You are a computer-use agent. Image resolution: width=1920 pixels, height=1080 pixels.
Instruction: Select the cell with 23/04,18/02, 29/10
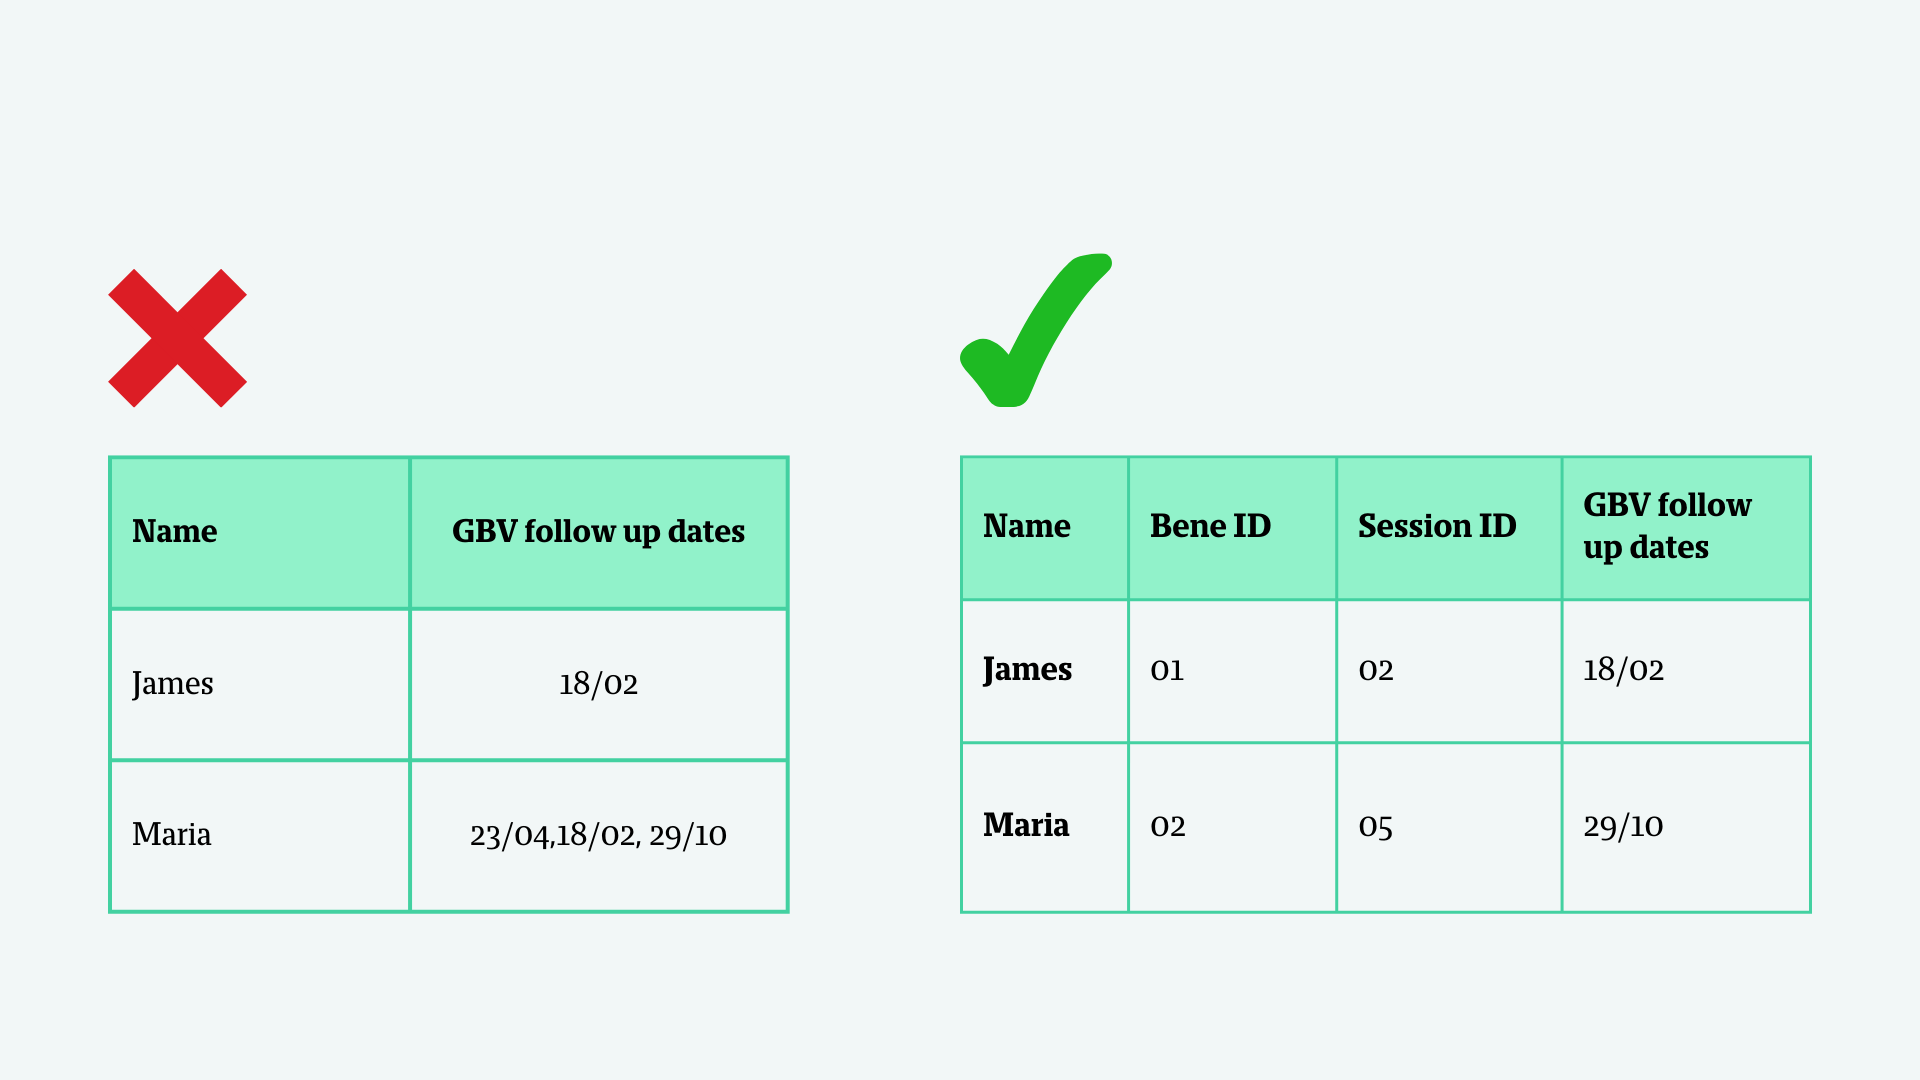[598, 836]
